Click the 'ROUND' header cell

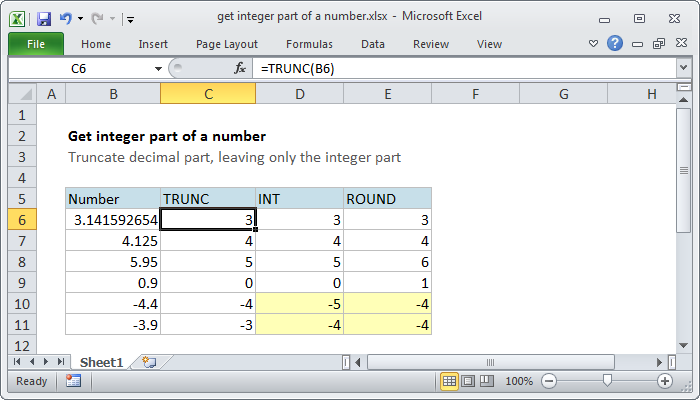tap(388, 199)
